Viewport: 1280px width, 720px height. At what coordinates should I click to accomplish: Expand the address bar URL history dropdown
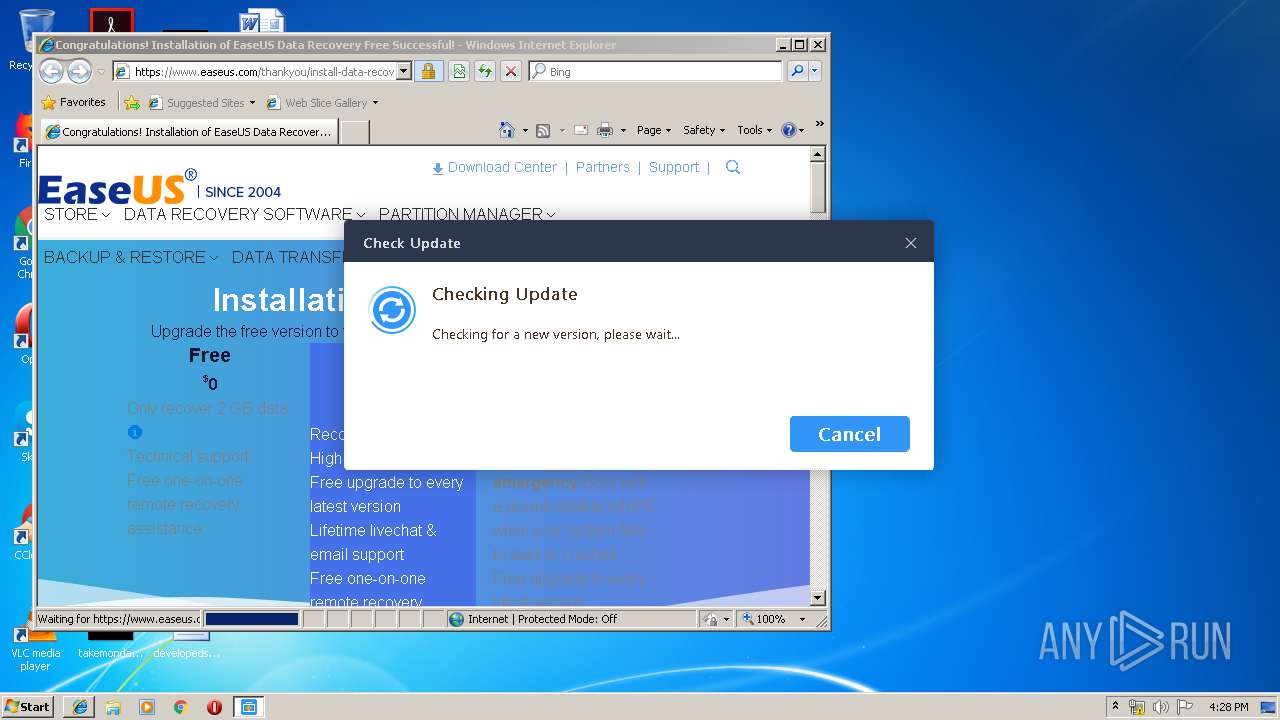(404, 71)
